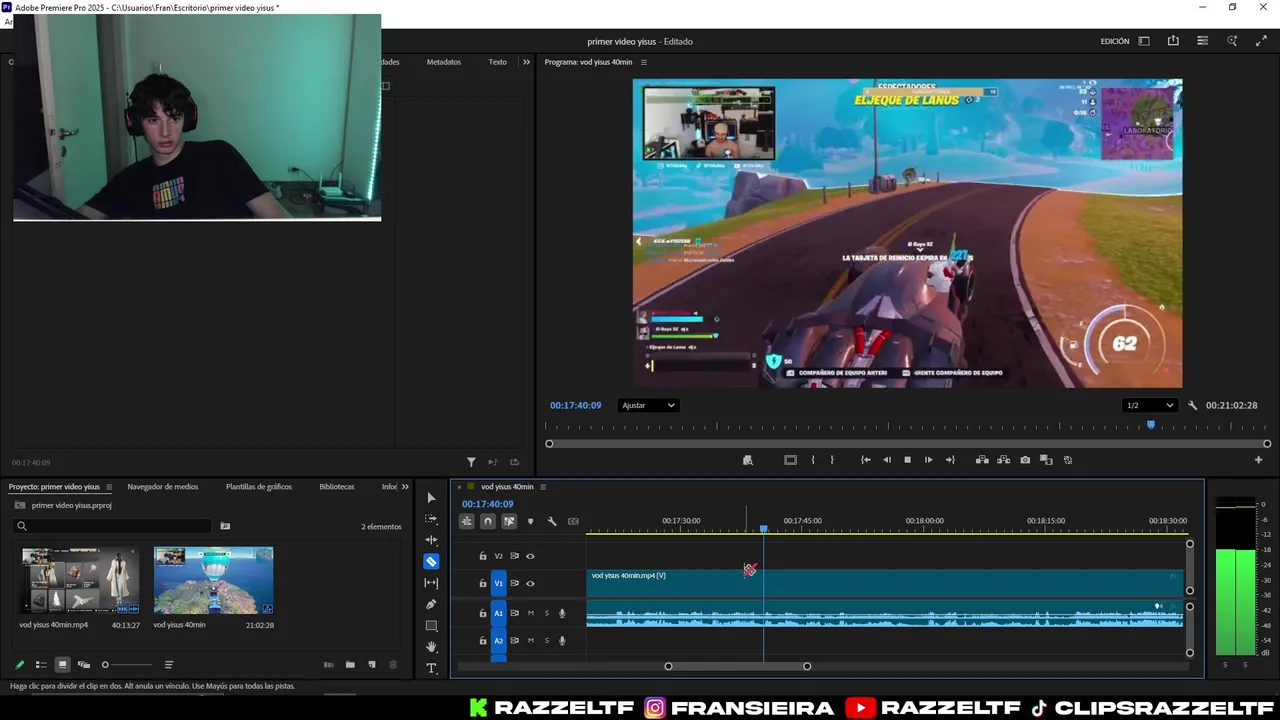Viewport: 1280px width, 720px height.
Task: Select the Track Select Forward tool
Action: [x=431, y=519]
